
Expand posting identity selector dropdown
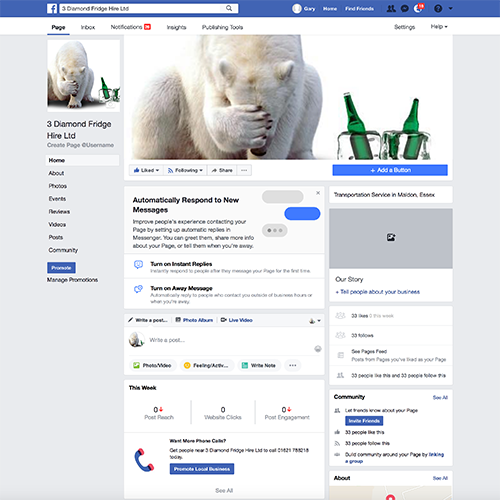pyautogui.click(x=315, y=321)
